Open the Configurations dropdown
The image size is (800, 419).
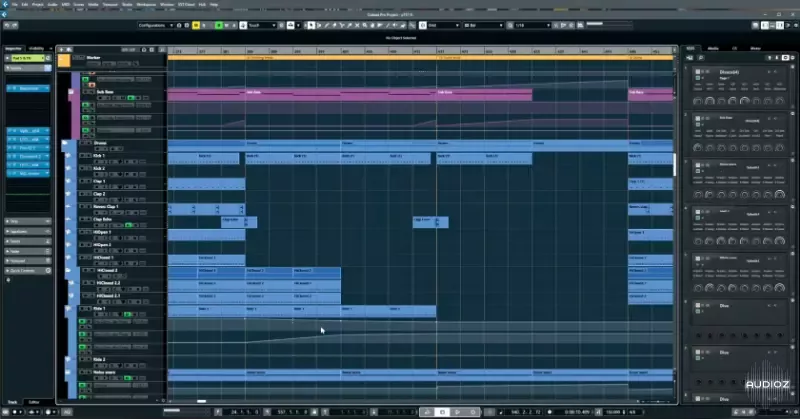pyautogui.click(x=156, y=25)
